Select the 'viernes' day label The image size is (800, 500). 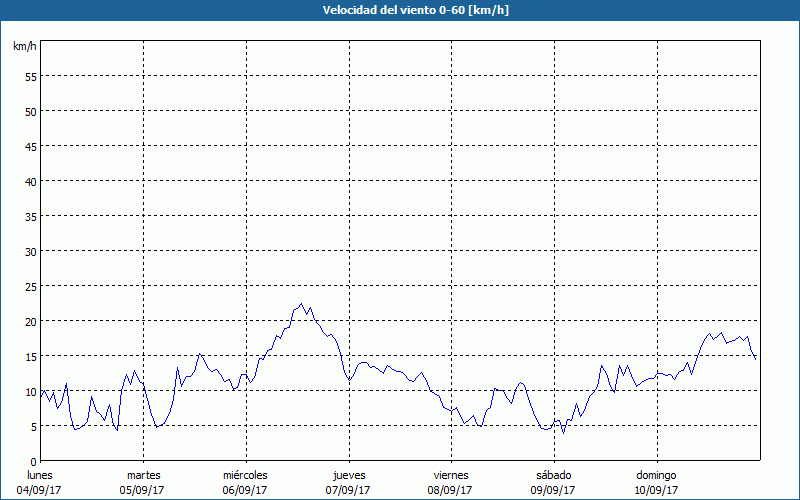tap(451, 474)
